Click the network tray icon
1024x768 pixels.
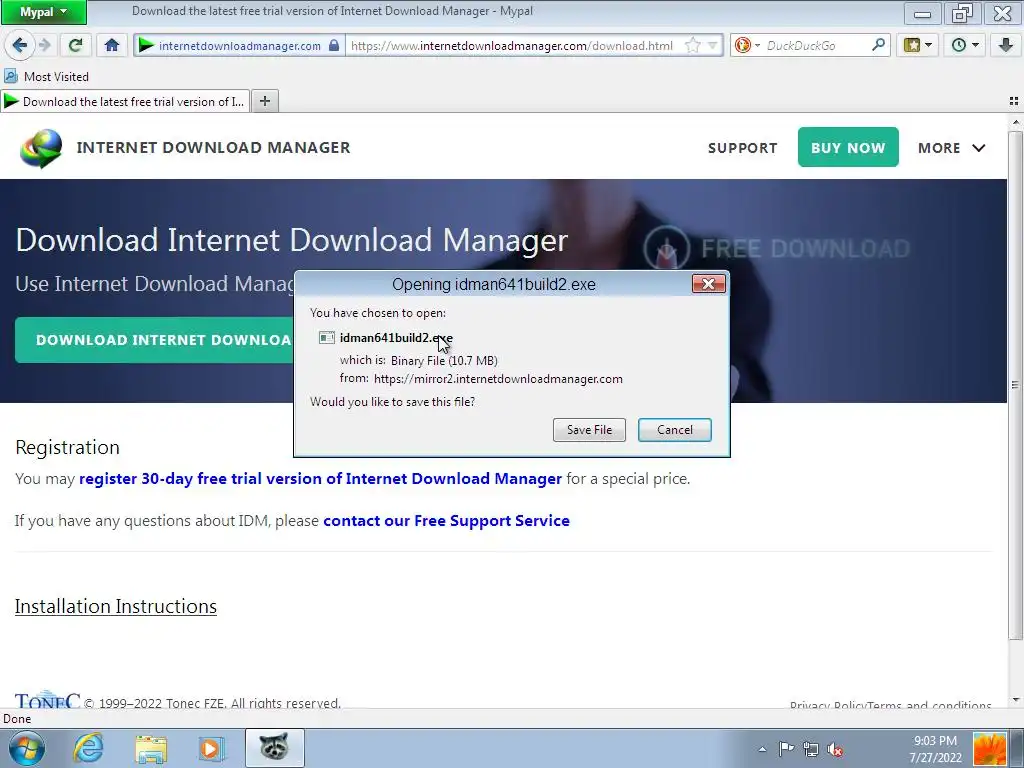pos(810,749)
